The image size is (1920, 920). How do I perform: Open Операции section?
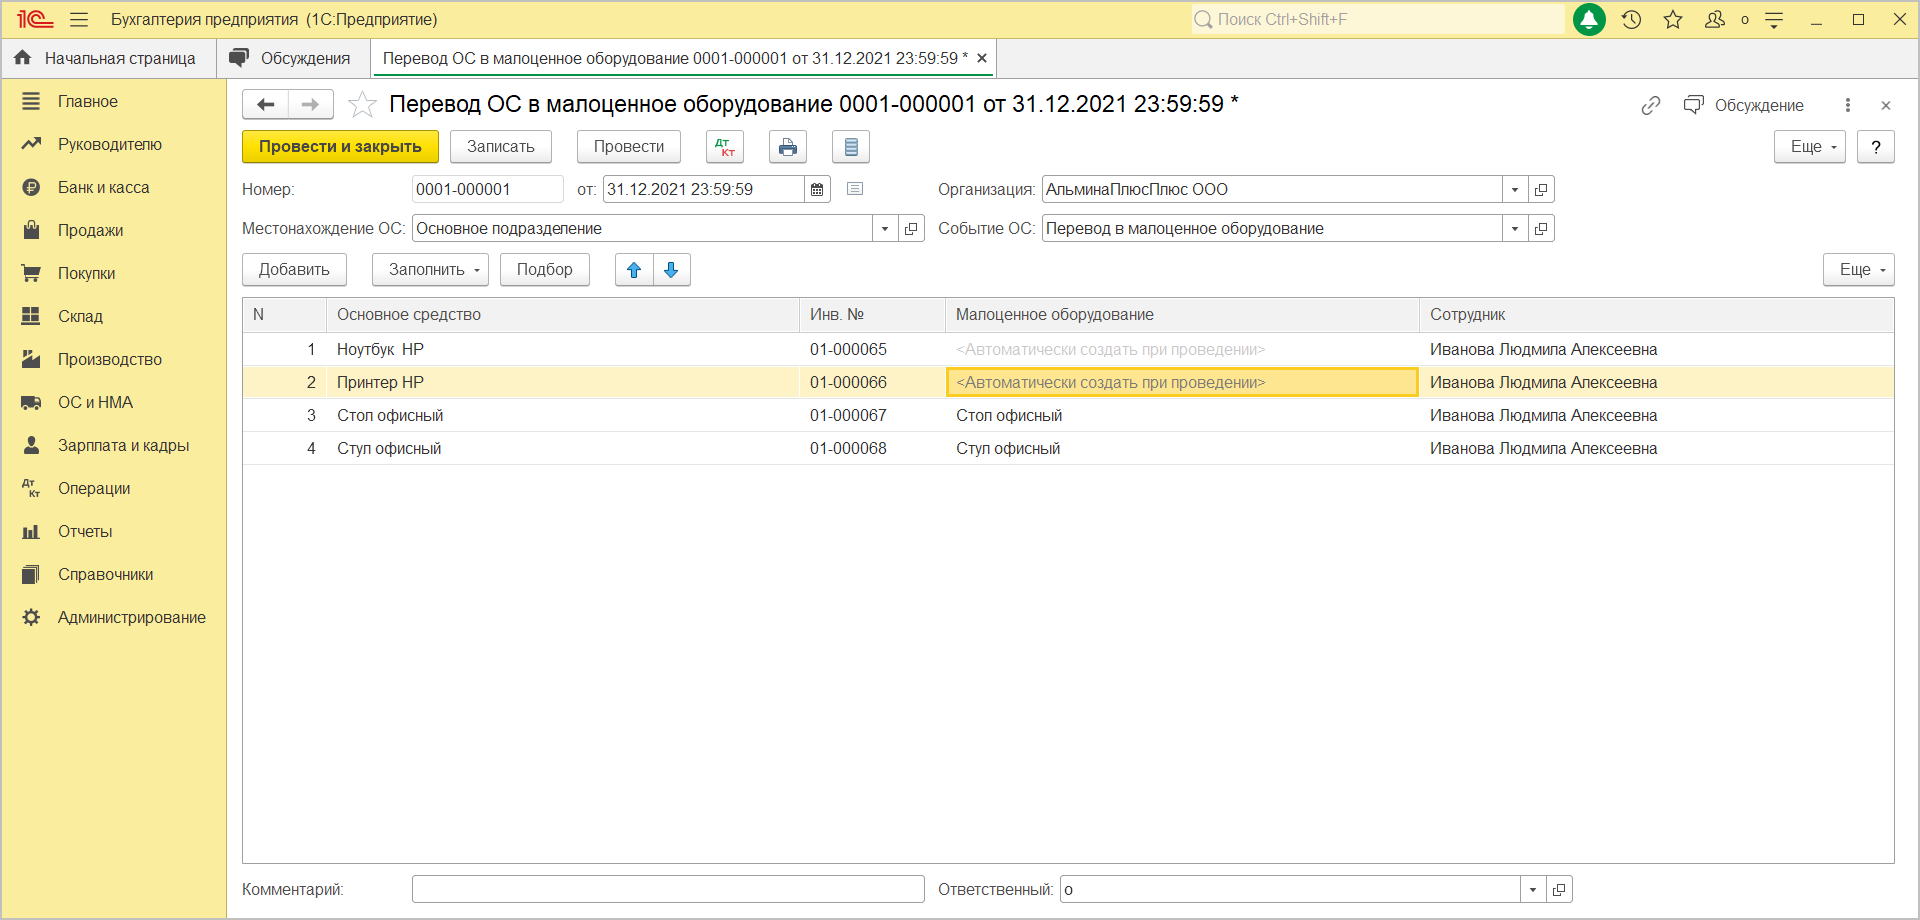(95, 488)
